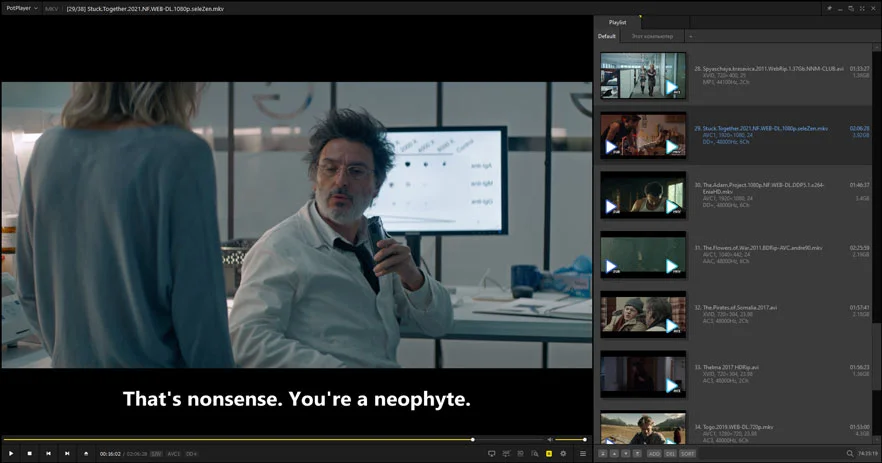Click the AVC1 video codec indicator
This screenshot has width=882, height=463.
coord(173,454)
